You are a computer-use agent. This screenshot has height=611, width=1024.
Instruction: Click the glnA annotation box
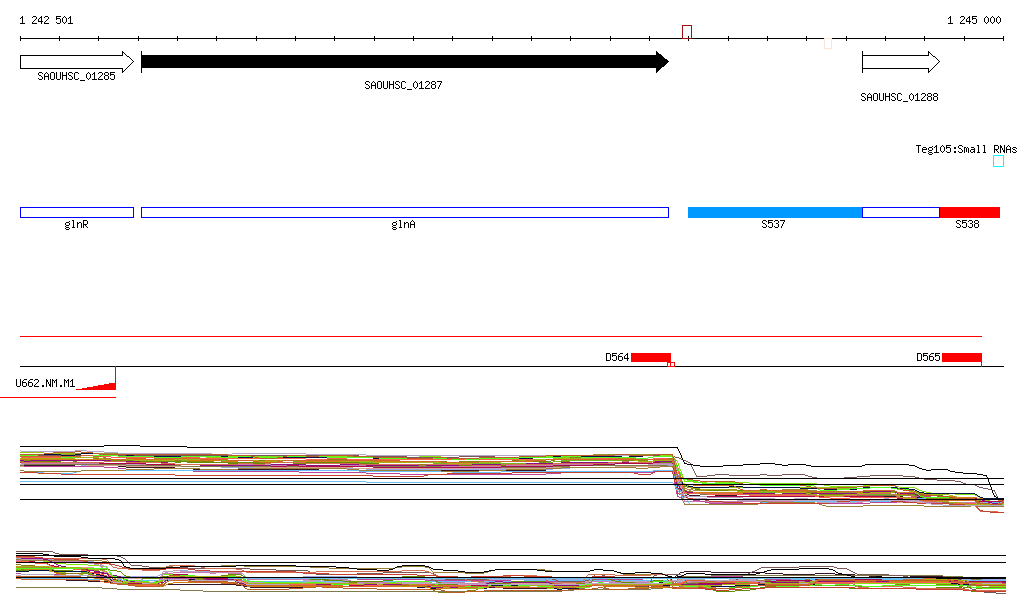click(404, 212)
